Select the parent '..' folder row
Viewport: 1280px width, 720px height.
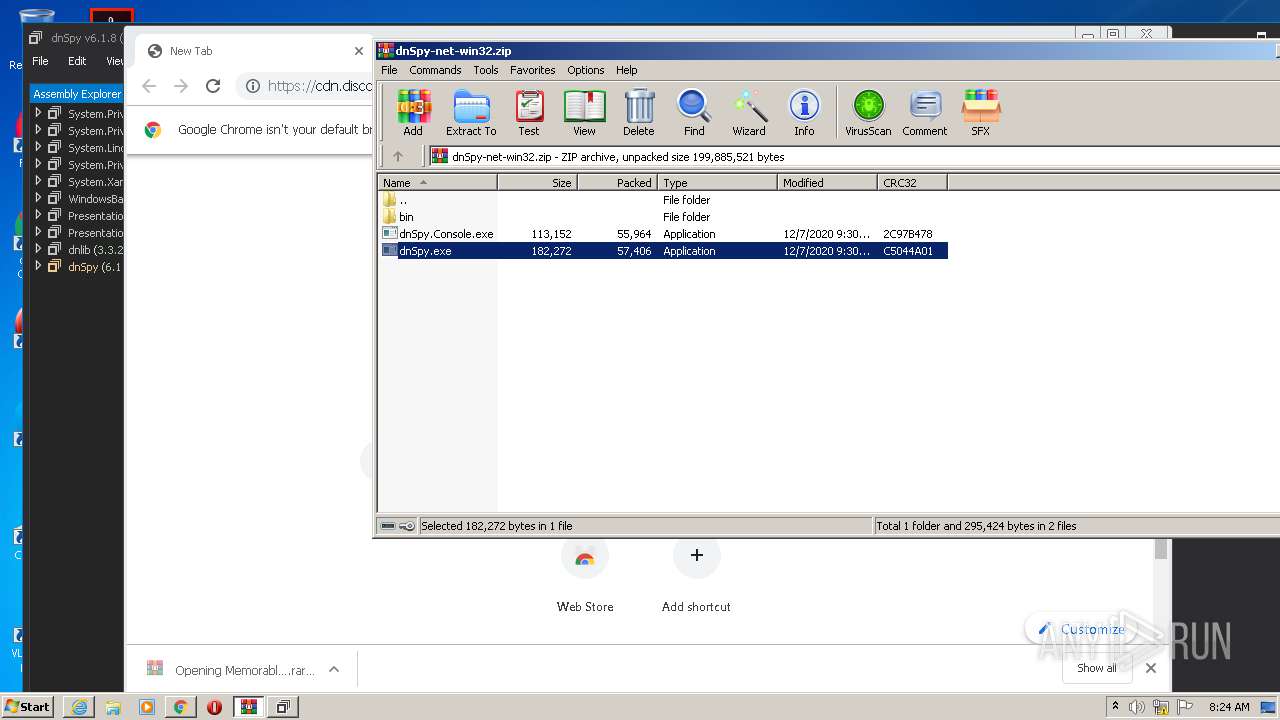663,200
